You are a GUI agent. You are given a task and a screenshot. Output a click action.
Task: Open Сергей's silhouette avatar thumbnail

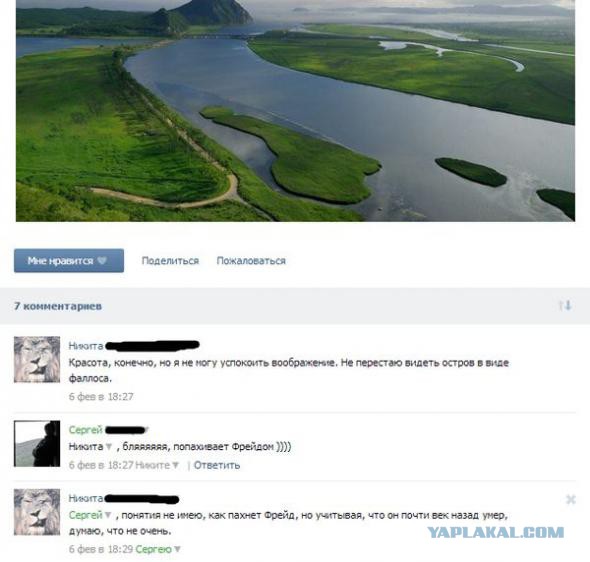coord(37,444)
